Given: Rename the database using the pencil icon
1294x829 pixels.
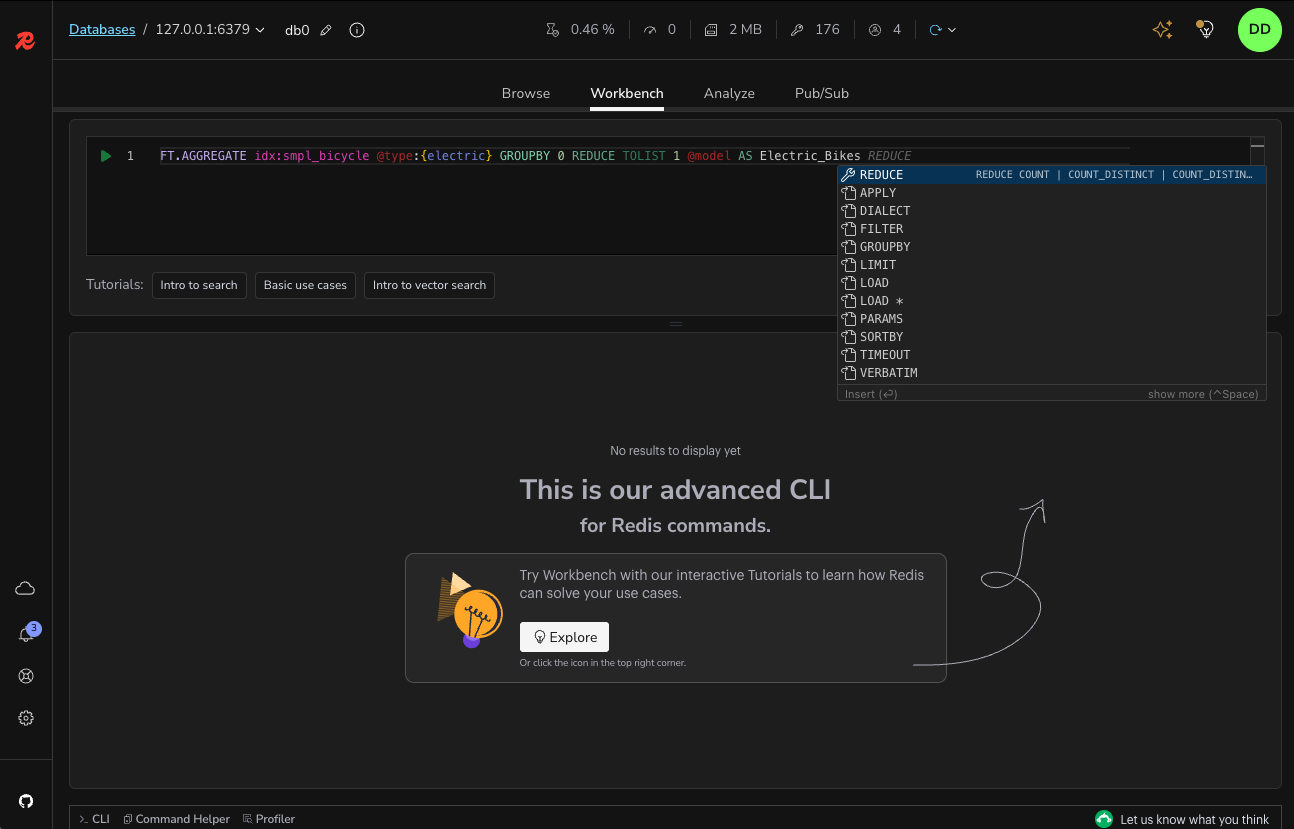Looking at the screenshot, I should click(325, 30).
